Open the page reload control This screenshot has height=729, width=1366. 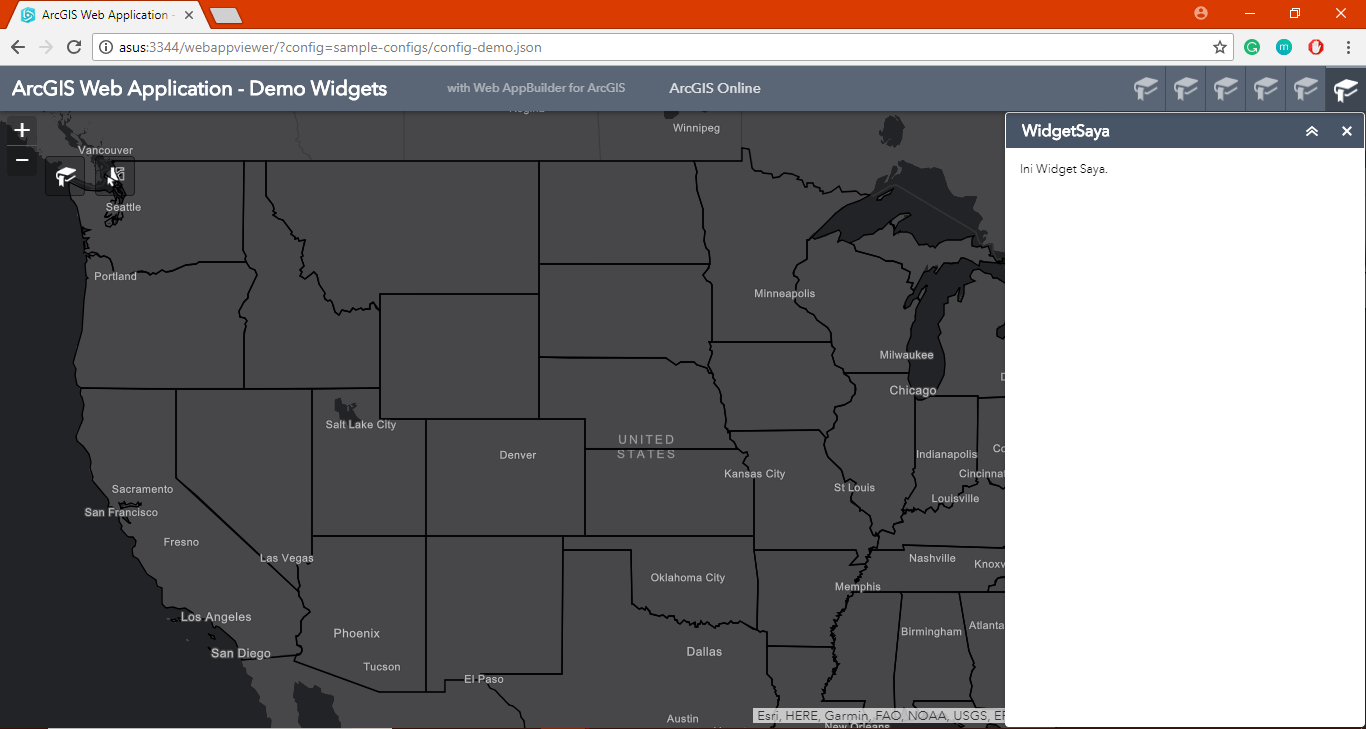(x=74, y=47)
